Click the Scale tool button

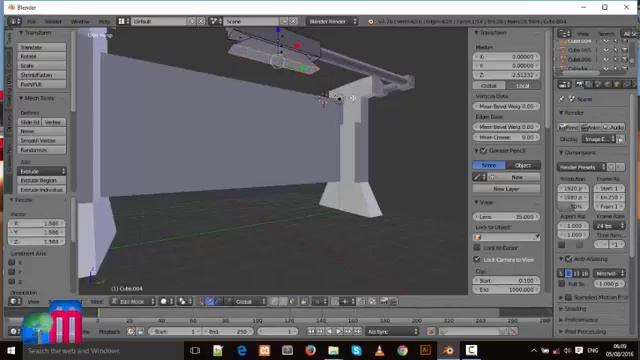42,66
